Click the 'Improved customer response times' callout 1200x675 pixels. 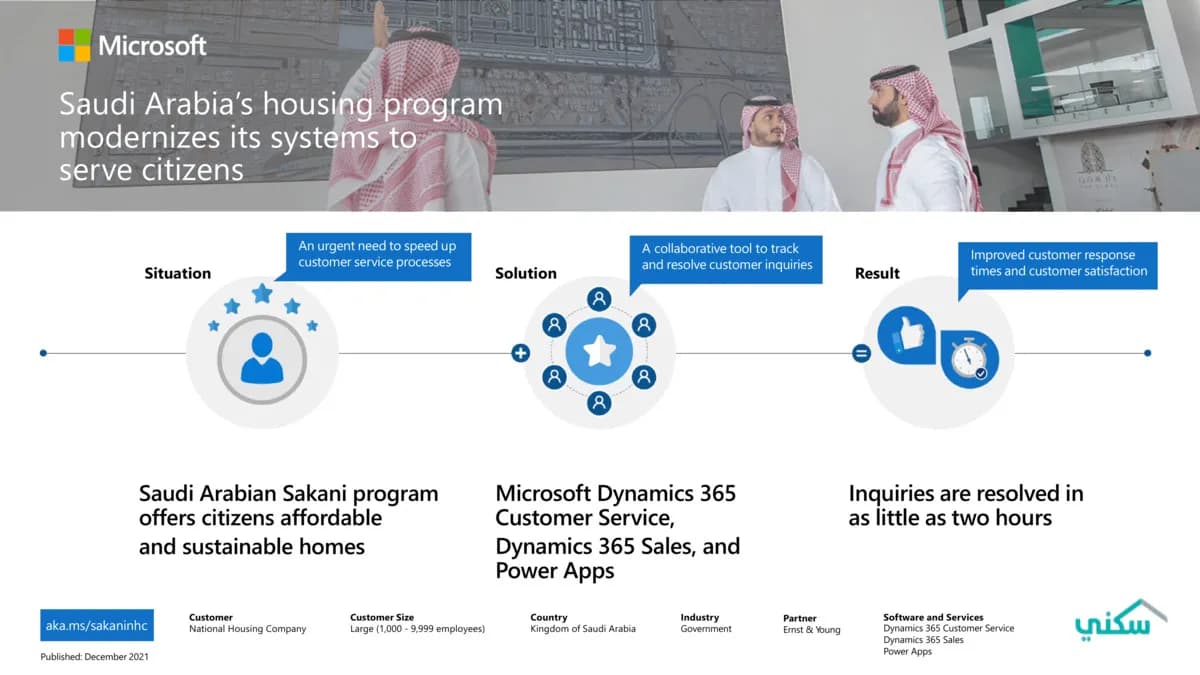coord(1058,264)
